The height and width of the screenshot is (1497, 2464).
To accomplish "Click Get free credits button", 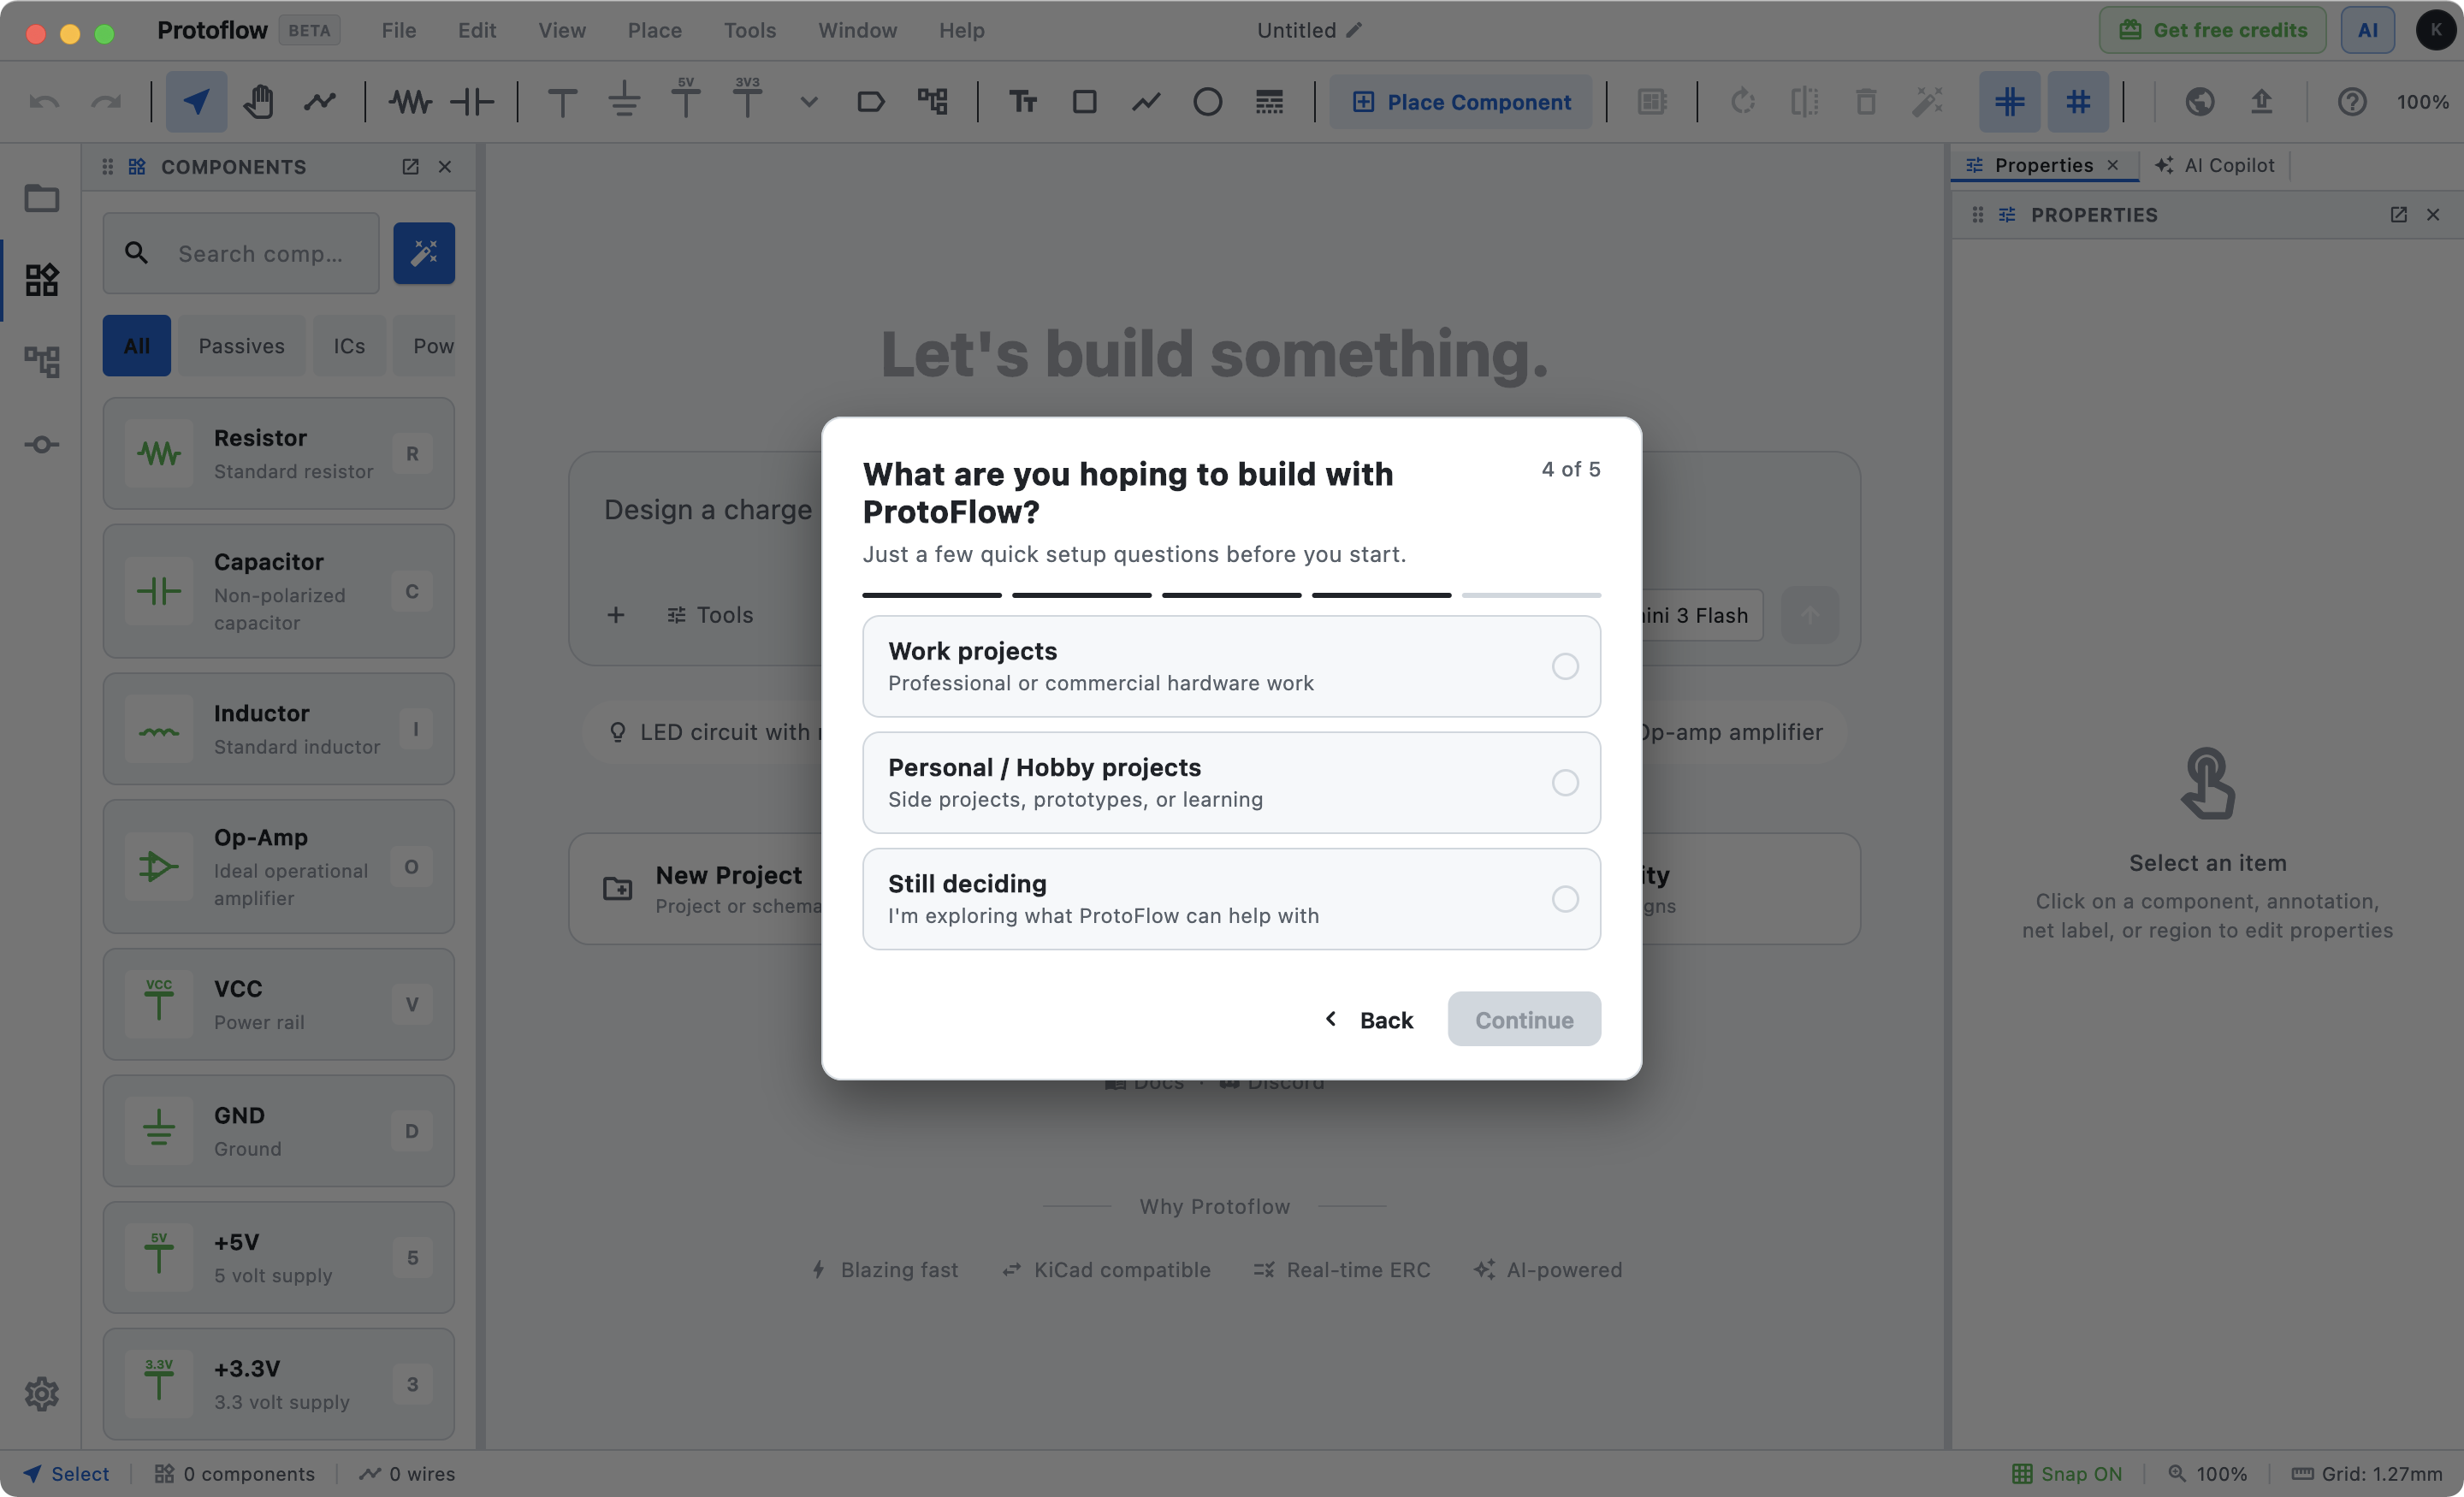I will pos(2212,30).
